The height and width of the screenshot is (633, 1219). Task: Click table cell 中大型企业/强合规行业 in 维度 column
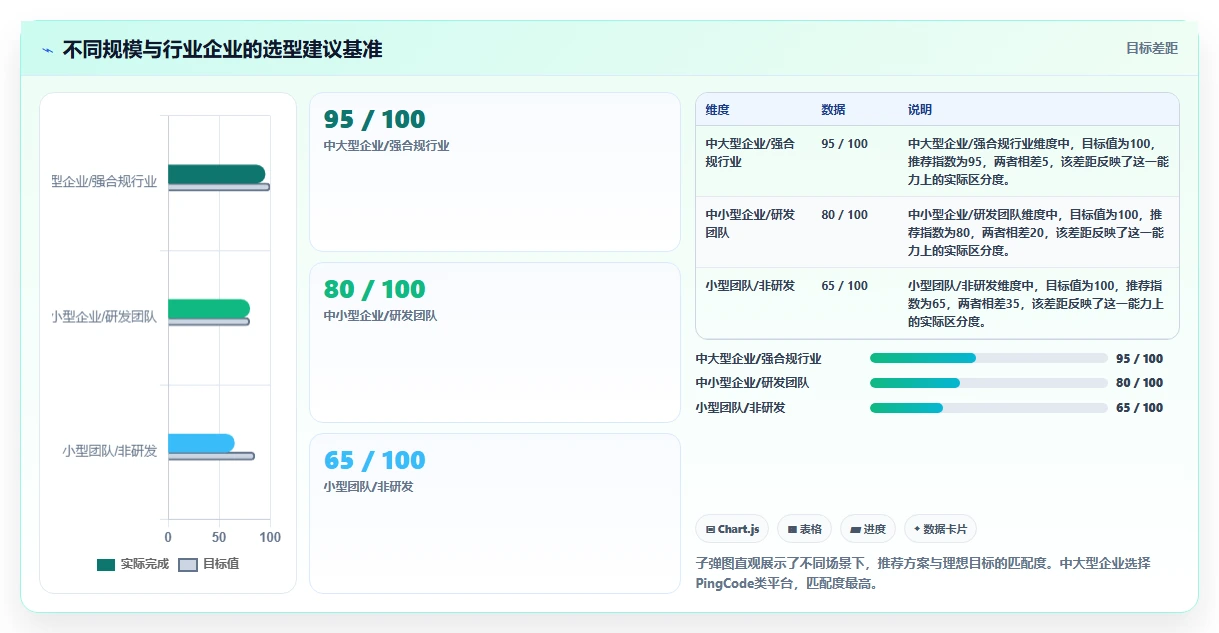click(750, 153)
